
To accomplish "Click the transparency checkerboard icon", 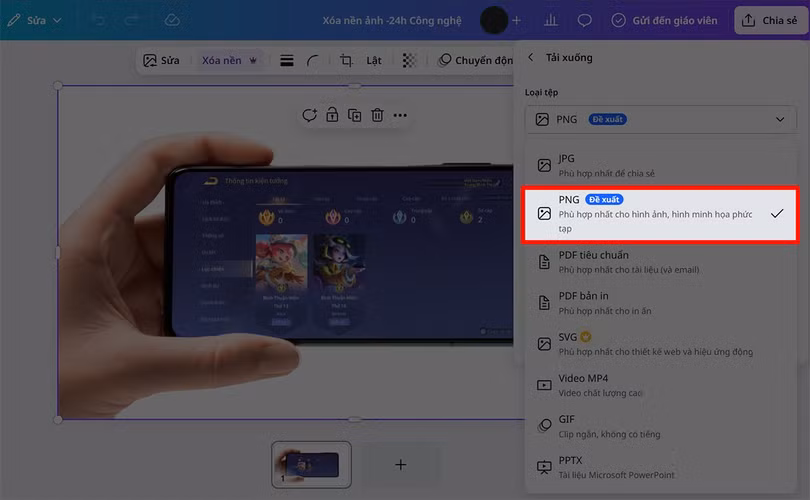I will click(x=409, y=61).
